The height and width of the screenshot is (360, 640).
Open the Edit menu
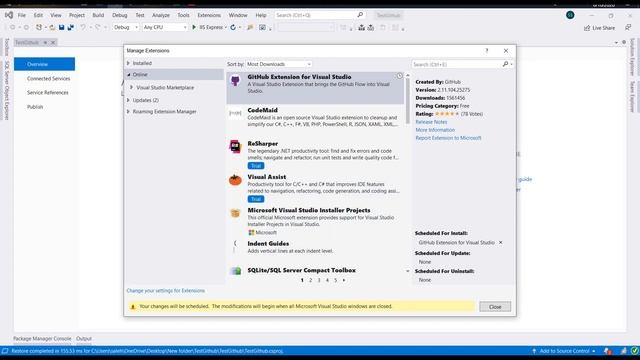pyautogui.click(x=38, y=15)
